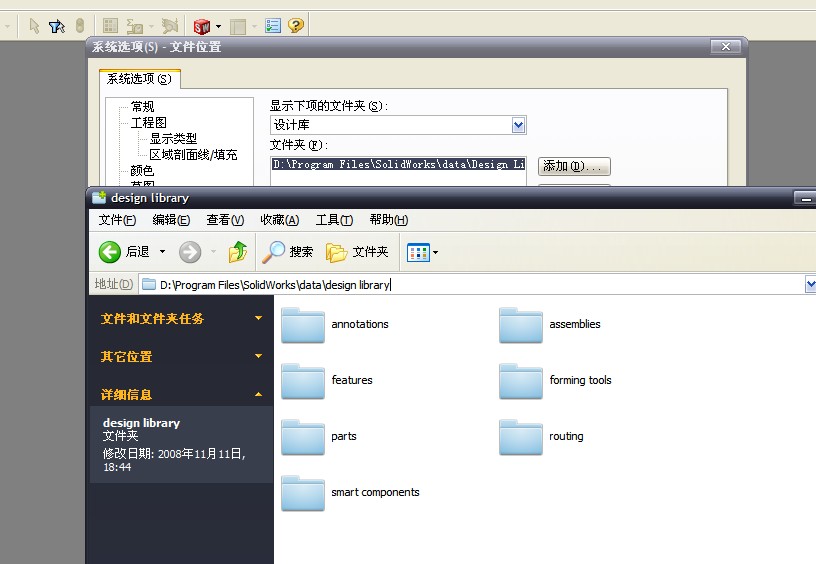Click the red SolidWorks cube icon
Image resolution: width=816 pixels, height=564 pixels.
pos(202,25)
